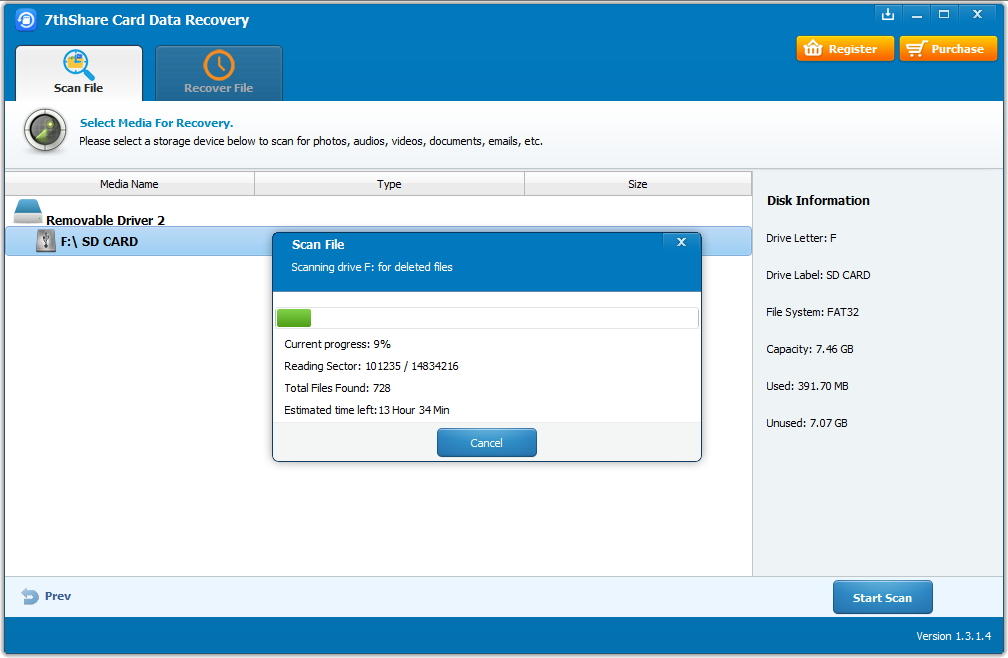1008x658 pixels.
Task: Click the 'File System: FAT32' info line
Action: tap(812, 312)
